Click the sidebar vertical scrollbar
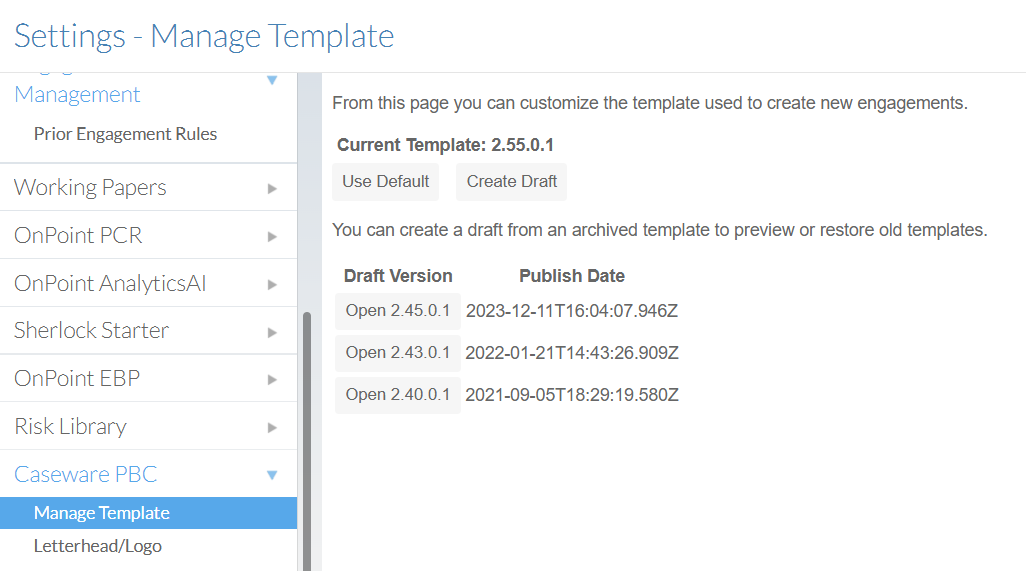Screen dimensions: 1026x571 click(x=307, y=440)
